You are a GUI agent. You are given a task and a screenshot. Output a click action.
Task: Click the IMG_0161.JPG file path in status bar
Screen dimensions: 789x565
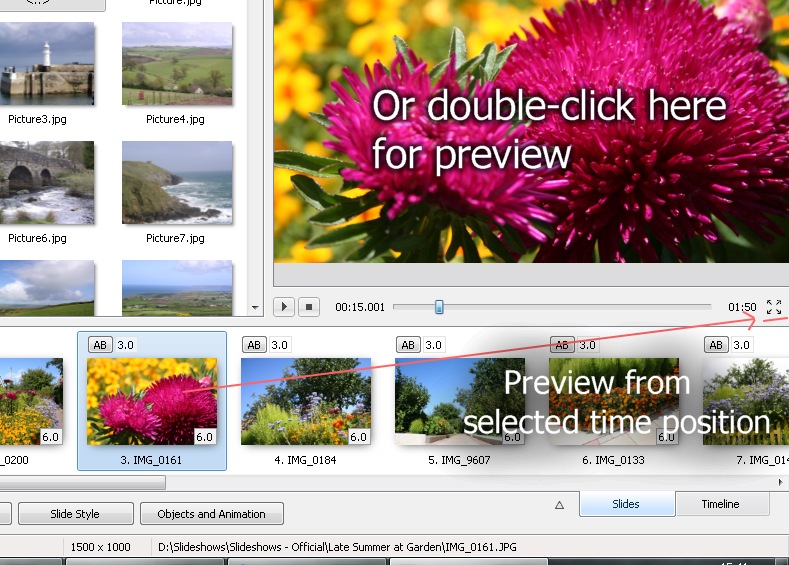(337, 547)
